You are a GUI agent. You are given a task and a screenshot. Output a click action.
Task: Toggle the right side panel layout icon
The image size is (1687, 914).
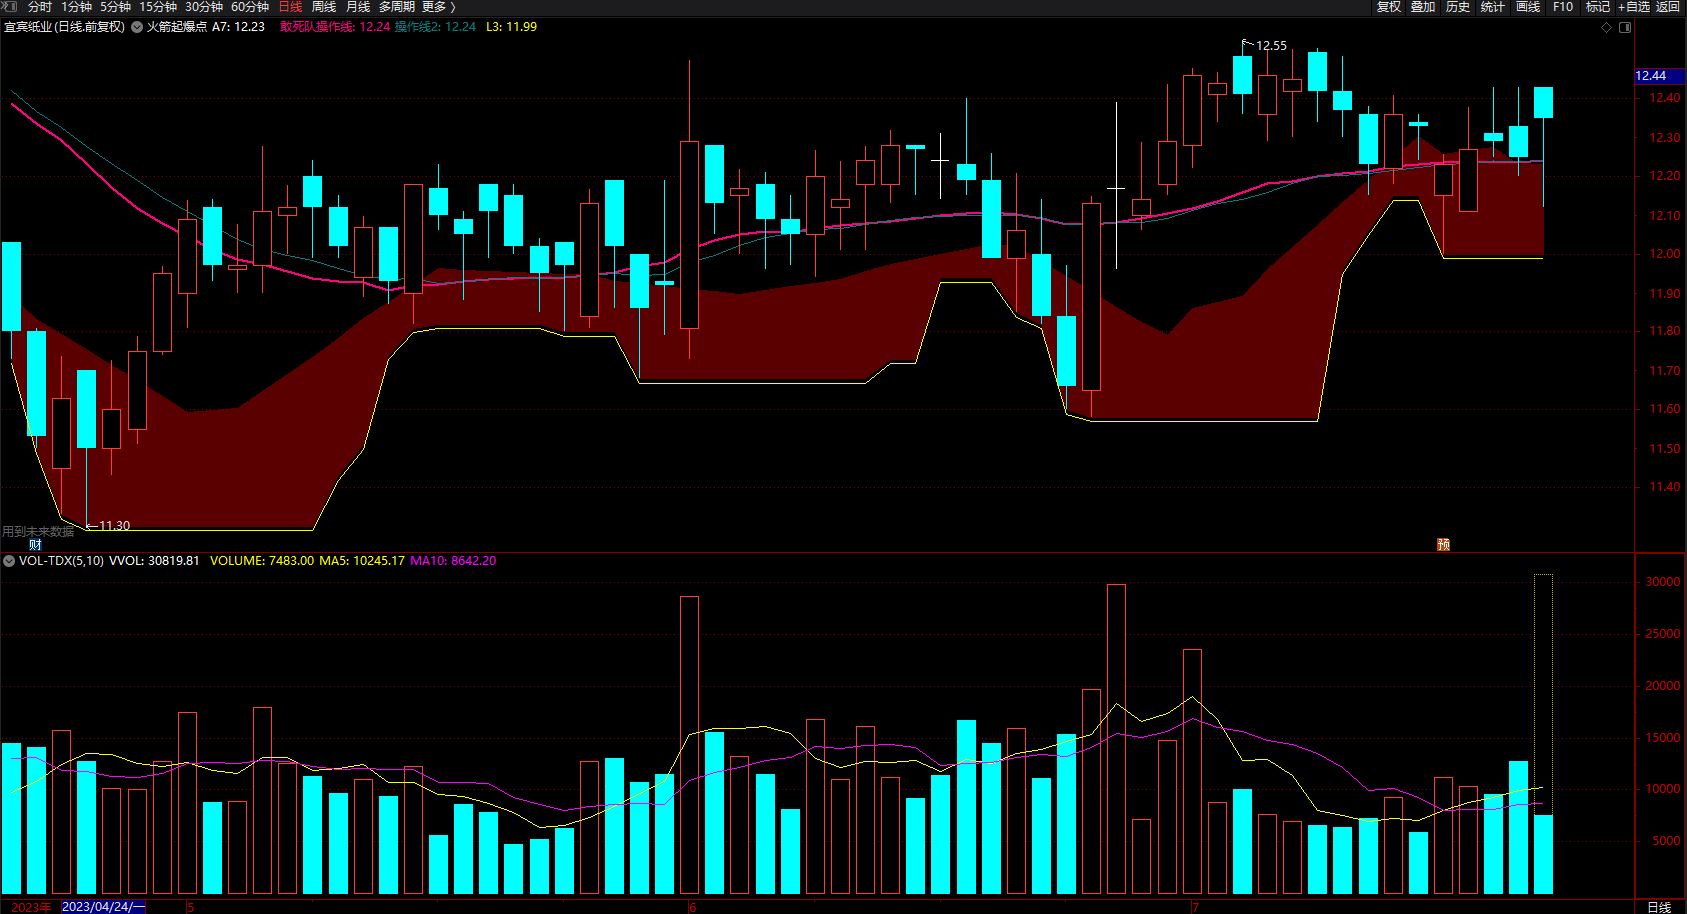pos(1625,27)
